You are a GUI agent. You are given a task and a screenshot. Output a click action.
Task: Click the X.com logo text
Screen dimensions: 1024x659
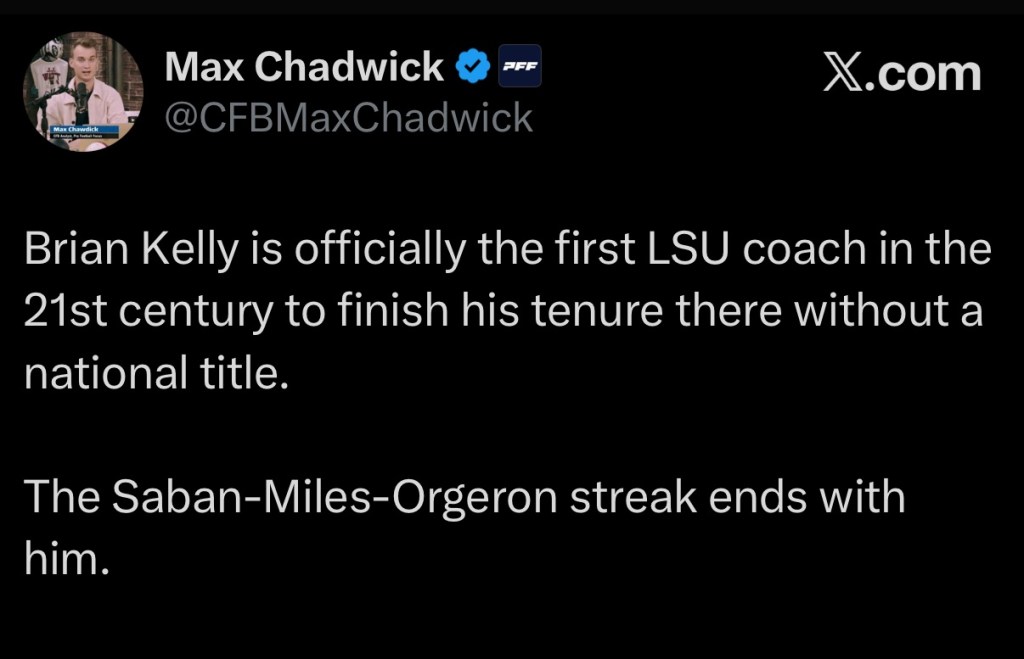[x=901, y=74]
